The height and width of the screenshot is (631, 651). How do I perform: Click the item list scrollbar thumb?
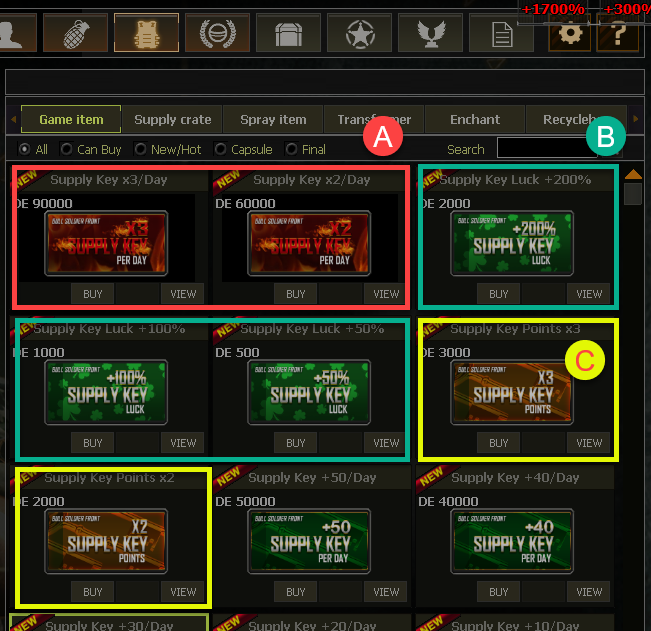coord(633,194)
